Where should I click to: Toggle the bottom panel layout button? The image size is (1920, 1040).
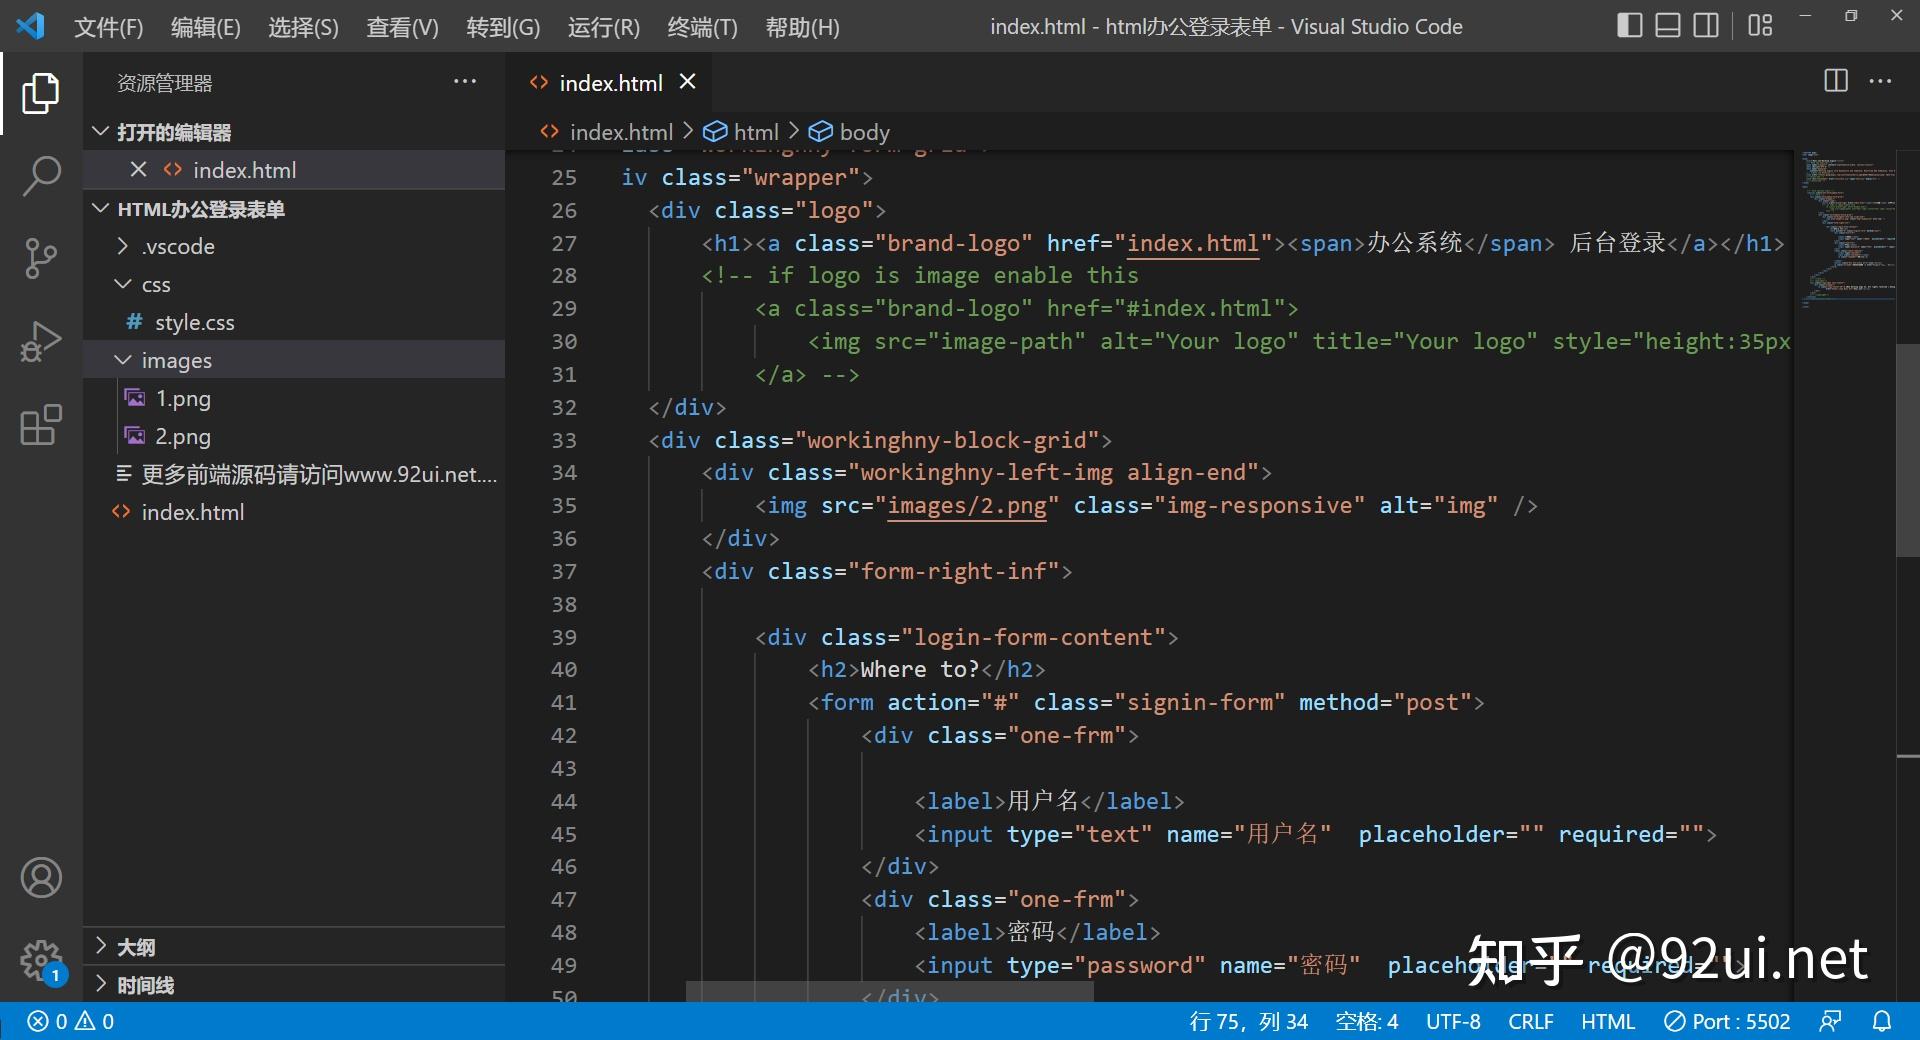(x=1667, y=26)
